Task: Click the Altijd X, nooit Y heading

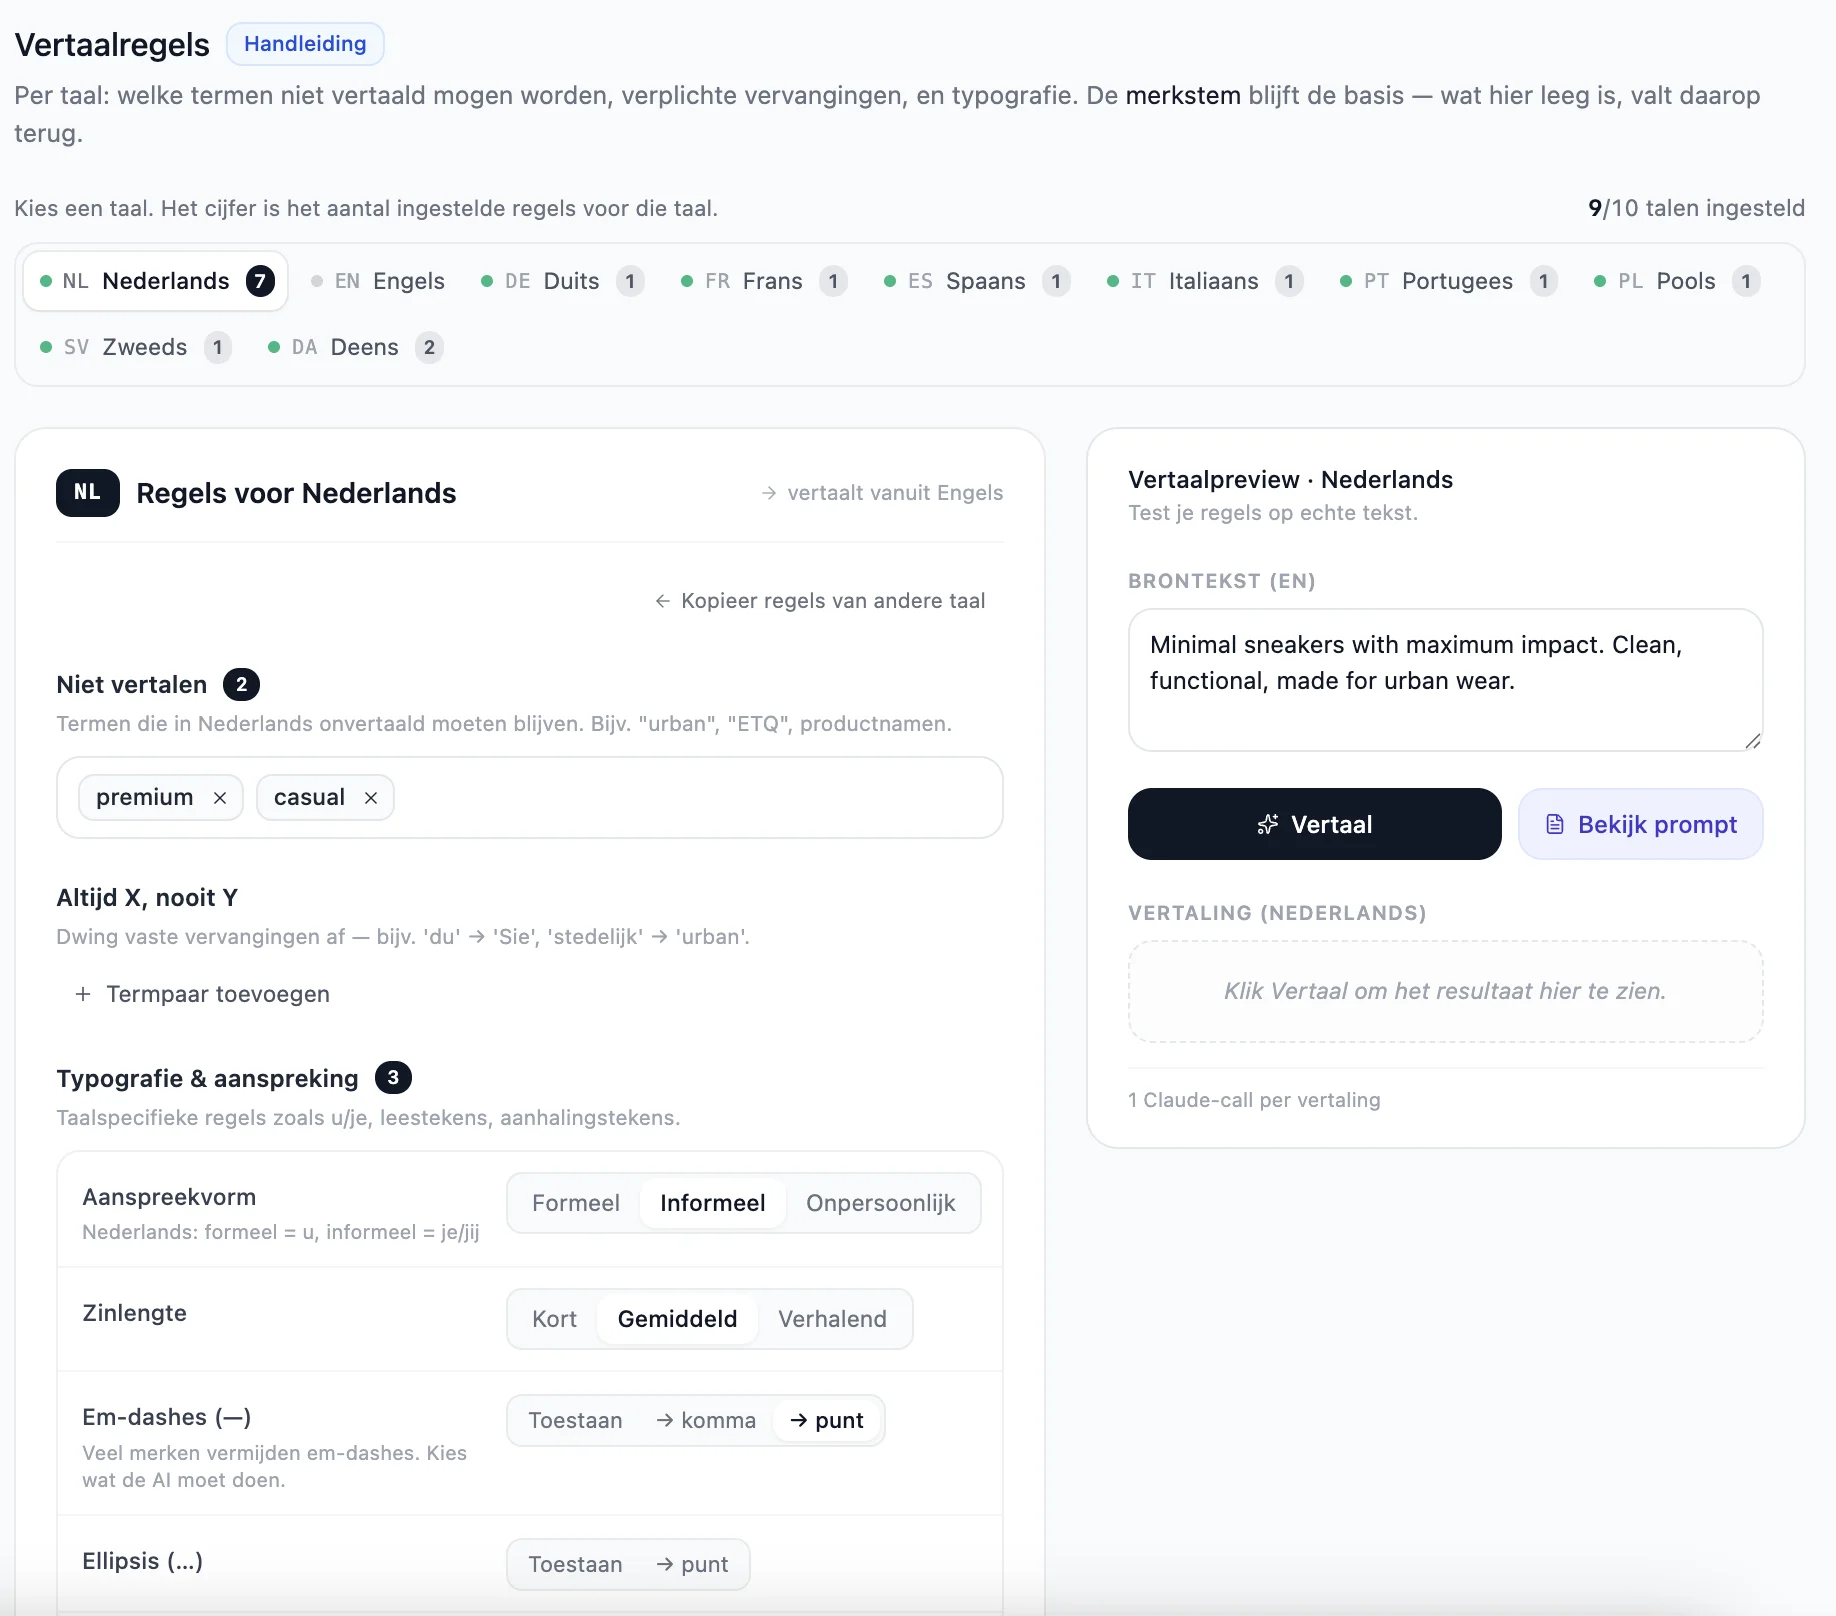Action: pyautogui.click(x=147, y=898)
